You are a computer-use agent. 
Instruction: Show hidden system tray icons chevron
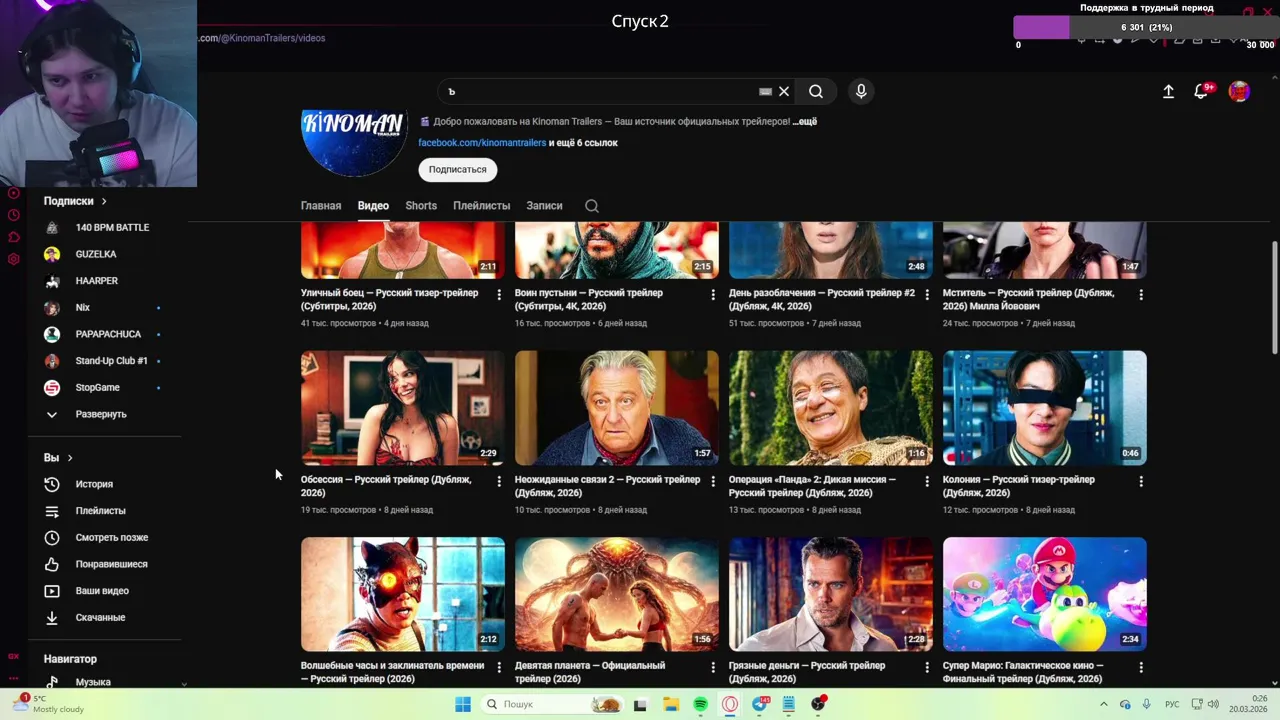pyautogui.click(x=1104, y=704)
